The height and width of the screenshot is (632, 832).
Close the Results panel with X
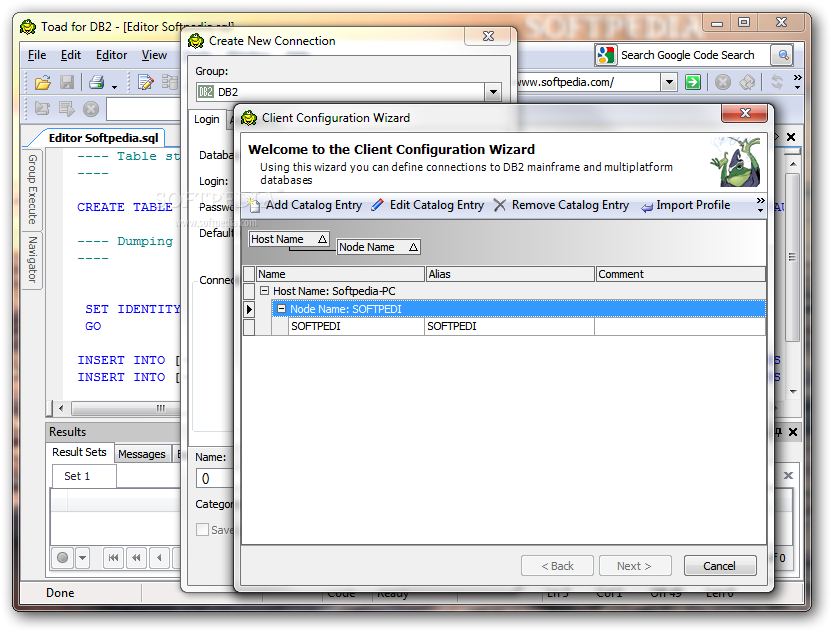pos(793,432)
